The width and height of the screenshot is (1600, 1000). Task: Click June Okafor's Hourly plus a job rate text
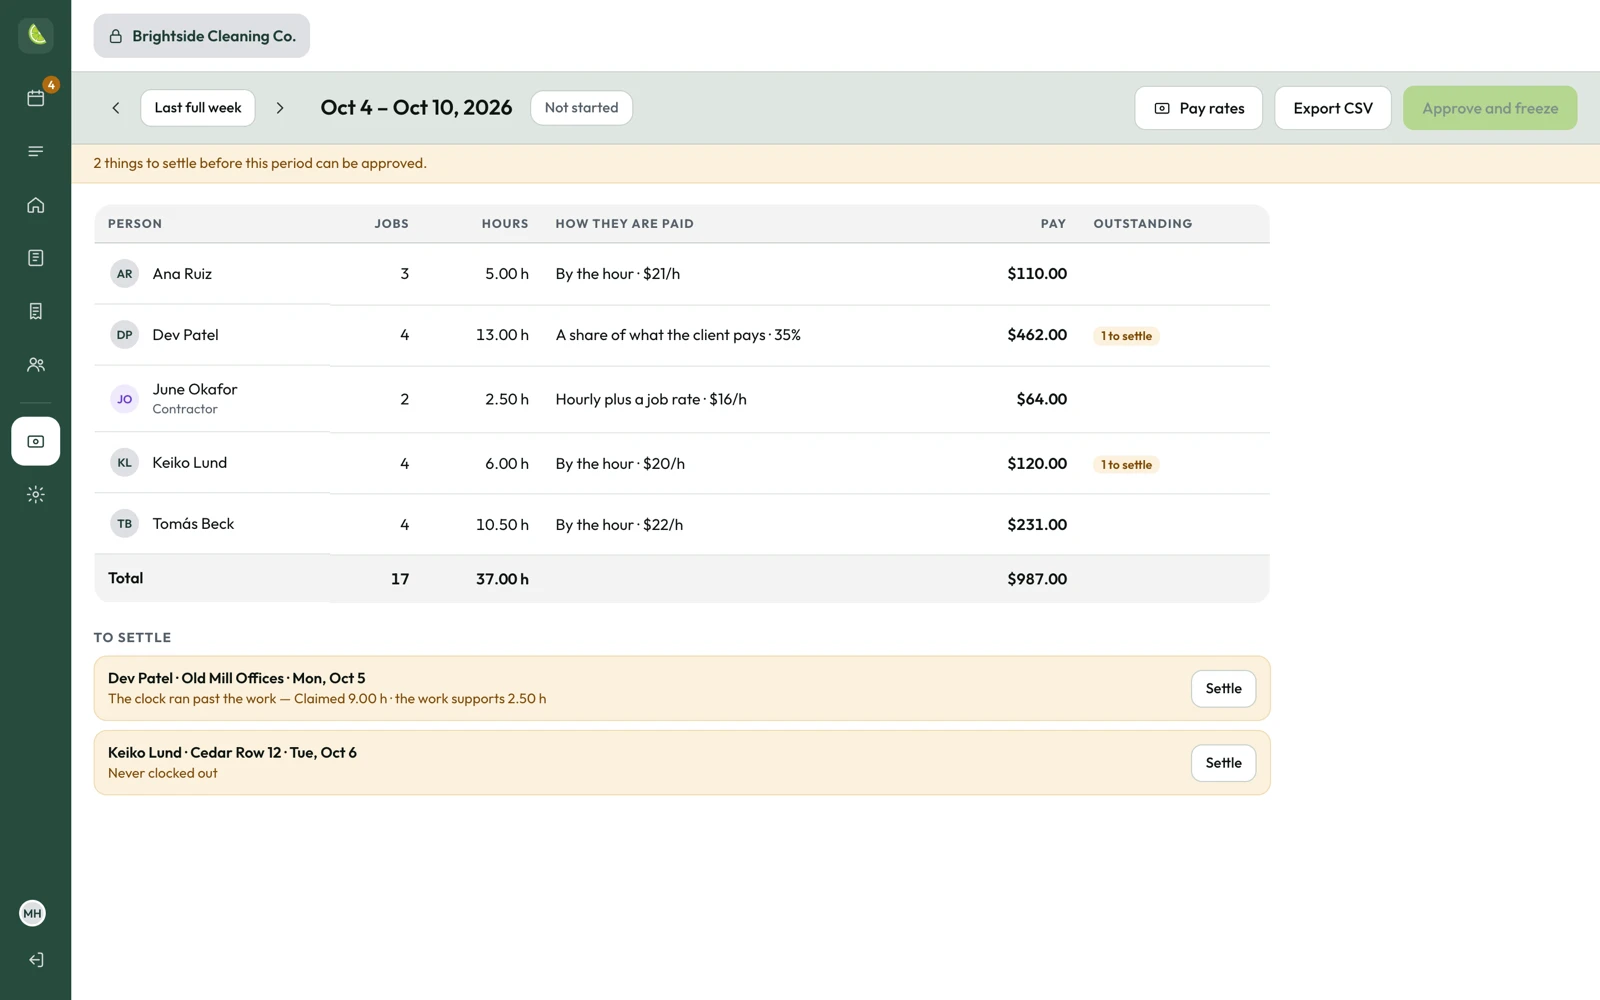point(651,399)
